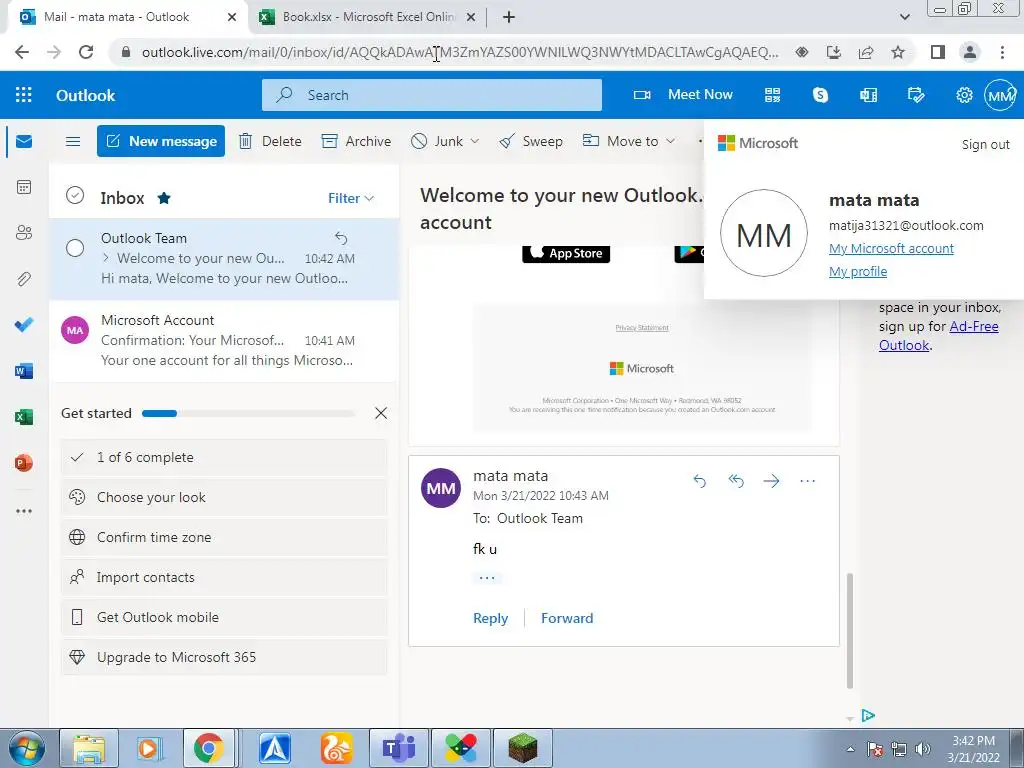Click Delete in the toolbar
Screen dimensions: 1024x768
[270, 141]
